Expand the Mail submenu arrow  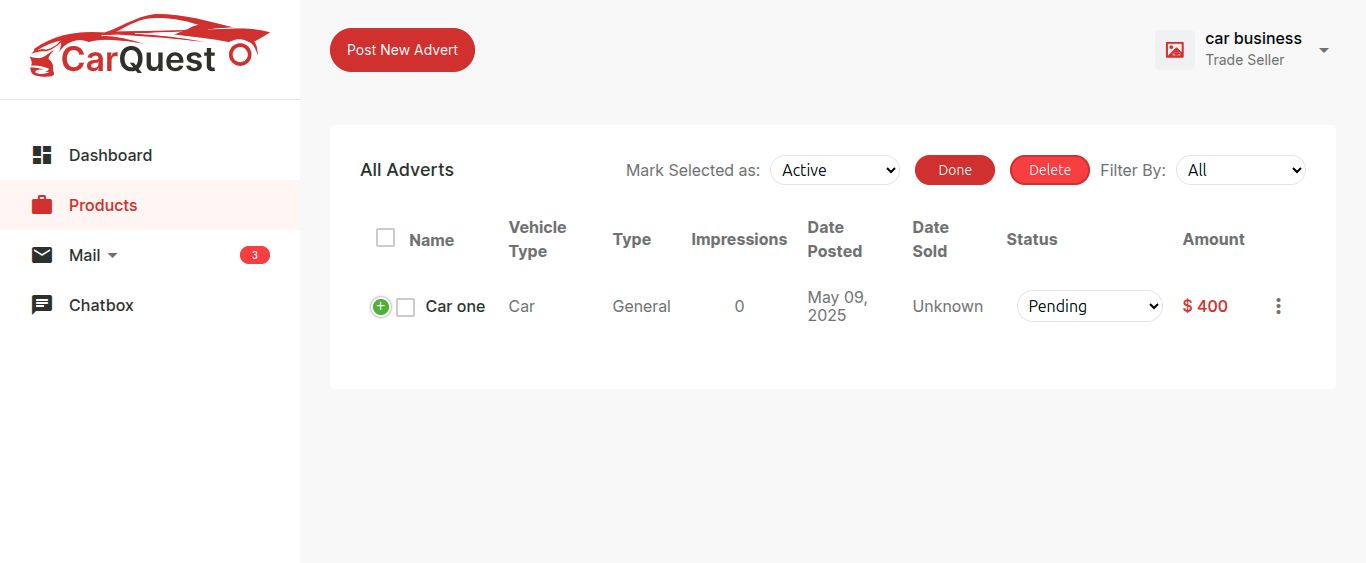[112, 256]
